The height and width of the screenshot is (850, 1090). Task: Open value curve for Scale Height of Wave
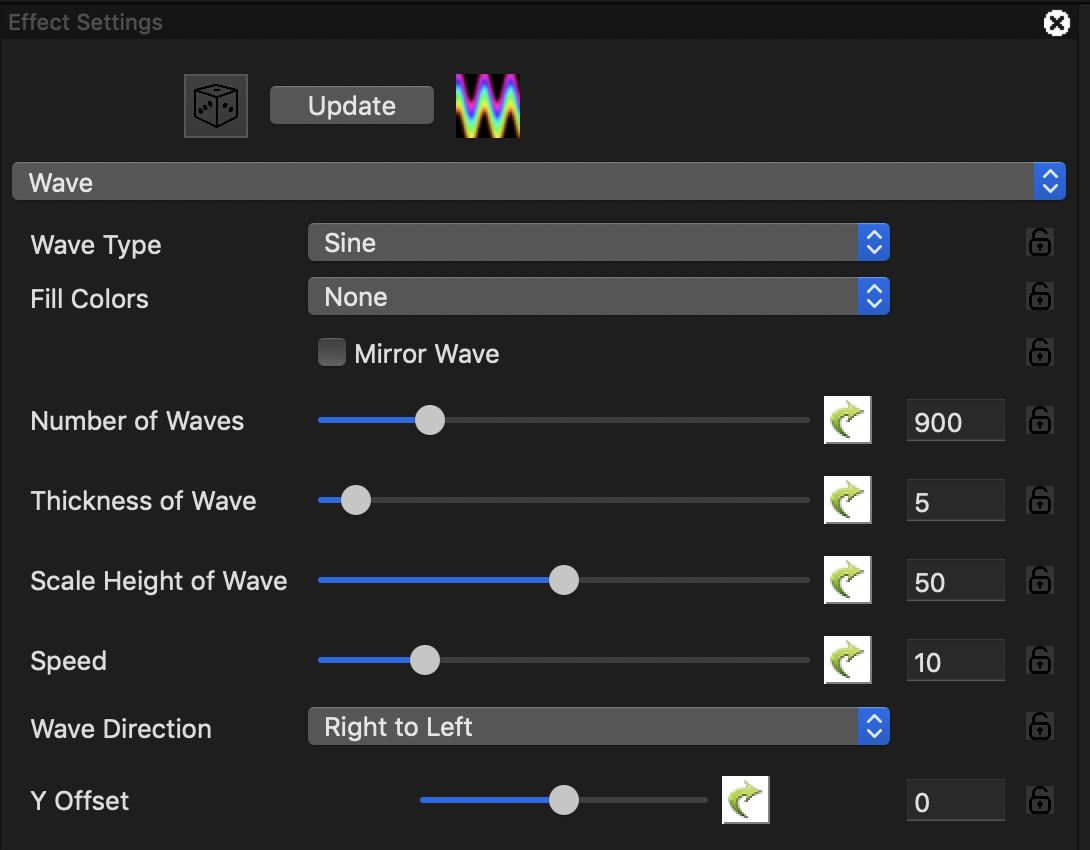pyautogui.click(x=847, y=580)
